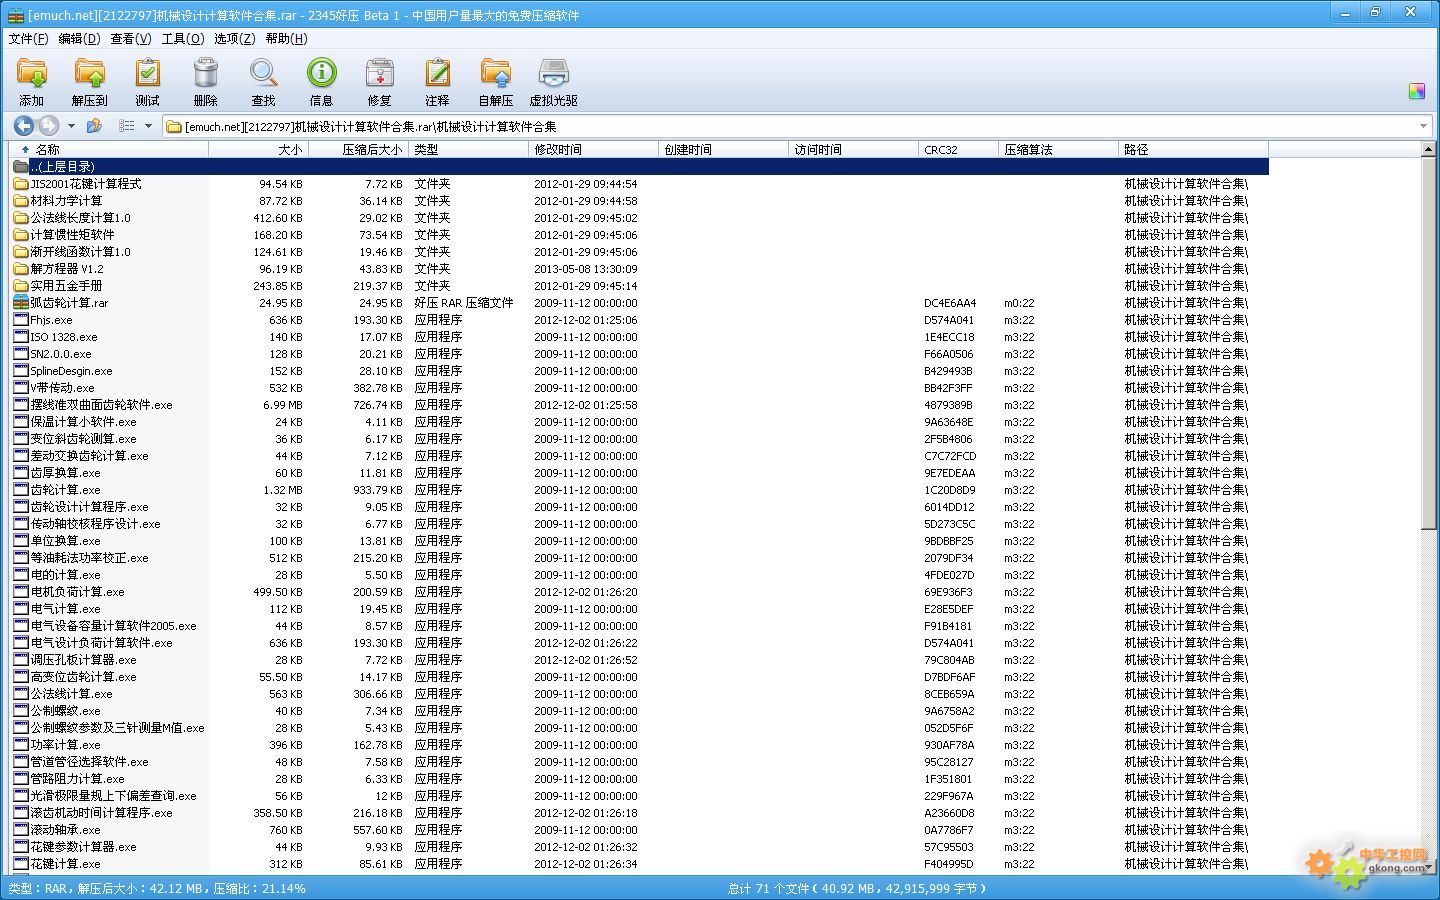This screenshot has height=900, width=1440.
Task: Select the SN2.0.0.exe file icon
Action: [x=21, y=354]
